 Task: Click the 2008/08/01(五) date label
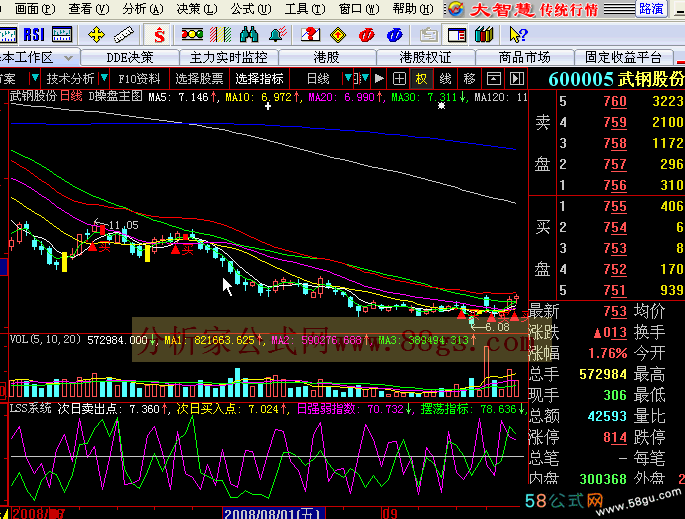274,513
